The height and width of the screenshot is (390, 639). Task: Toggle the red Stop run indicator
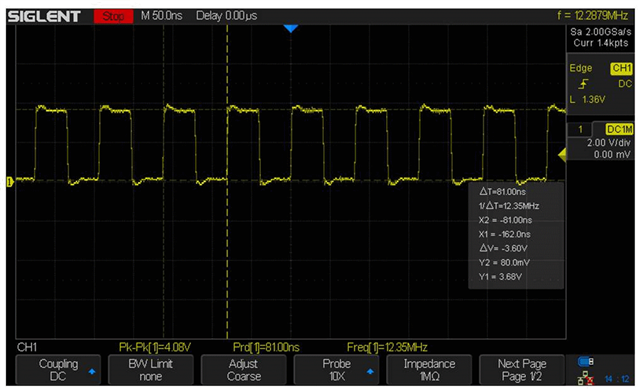(113, 16)
